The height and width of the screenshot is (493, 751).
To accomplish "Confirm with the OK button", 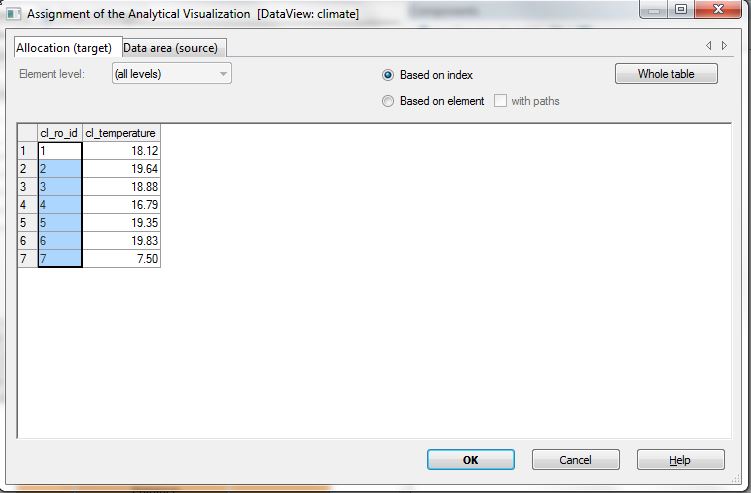I will point(470,460).
